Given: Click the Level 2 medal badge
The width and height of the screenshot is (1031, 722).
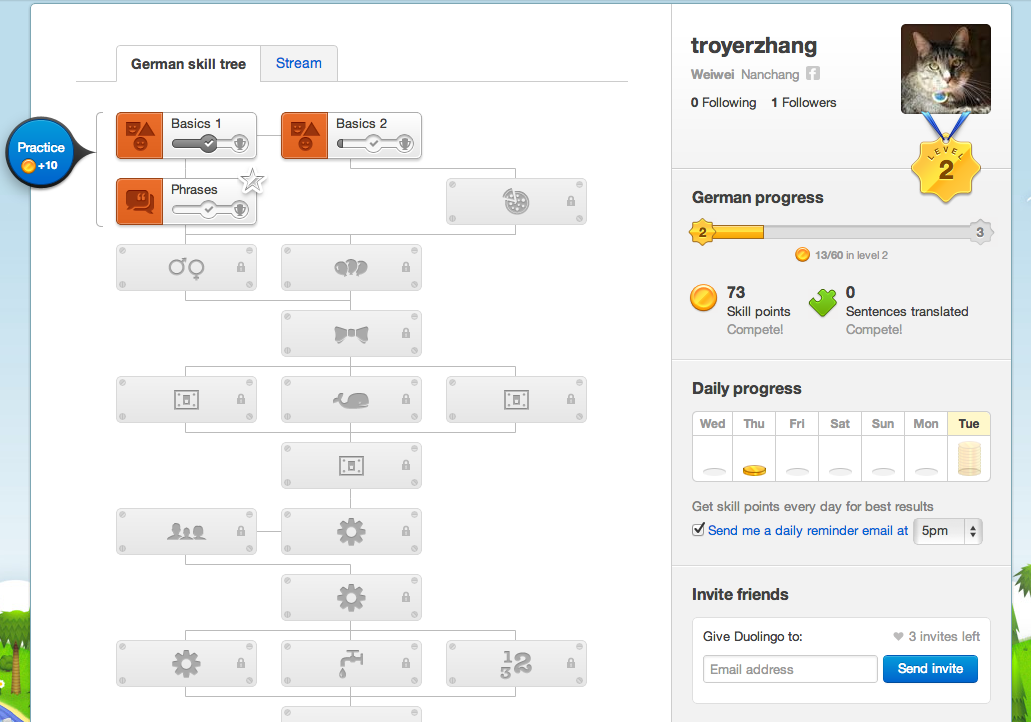Looking at the screenshot, I should (946, 169).
